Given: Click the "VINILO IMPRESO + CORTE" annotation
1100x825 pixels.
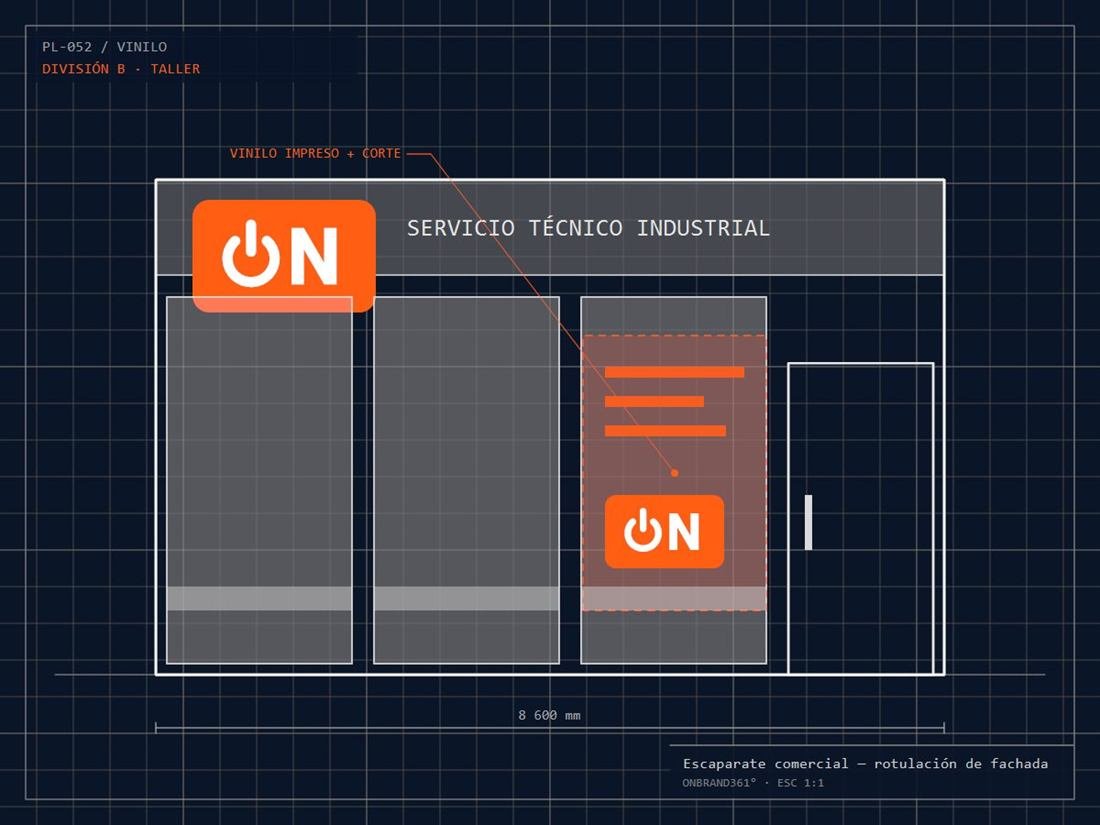Looking at the screenshot, I should click(x=315, y=153).
